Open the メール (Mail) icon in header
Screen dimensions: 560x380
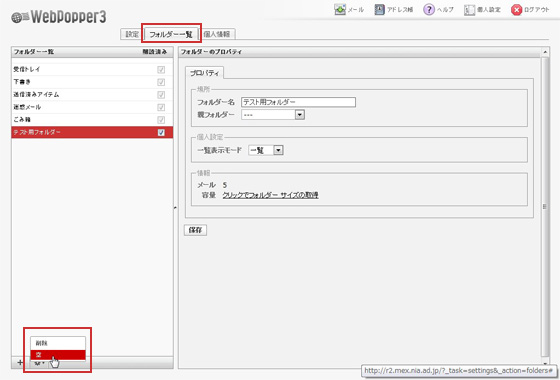(340, 10)
